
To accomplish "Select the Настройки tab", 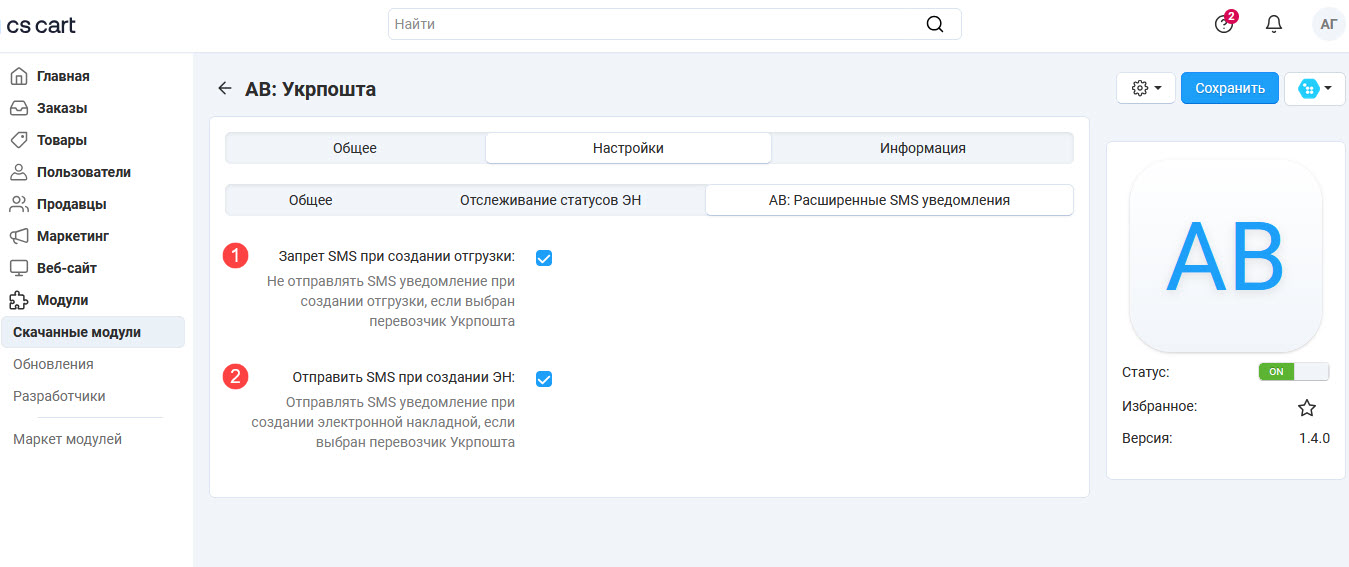I will (x=628, y=148).
